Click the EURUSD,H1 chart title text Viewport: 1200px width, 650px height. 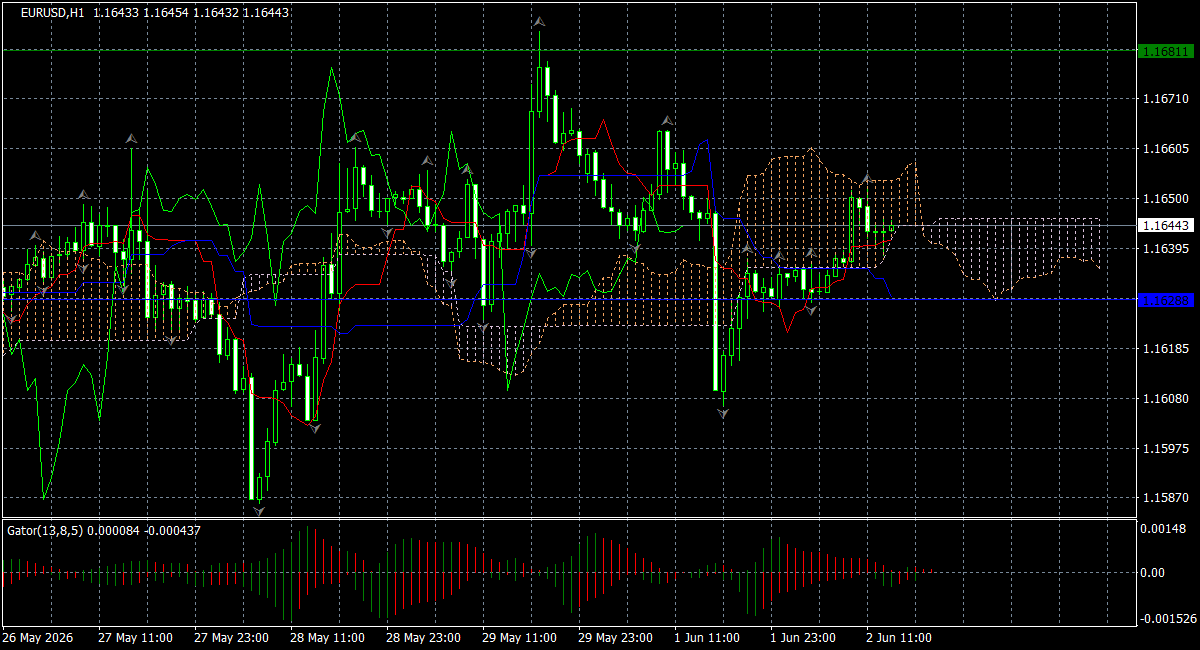click(52, 12)
